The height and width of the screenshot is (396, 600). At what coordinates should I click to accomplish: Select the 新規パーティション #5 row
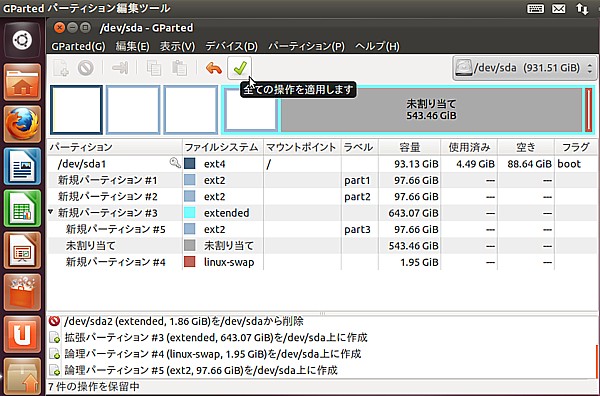point(321,229)
